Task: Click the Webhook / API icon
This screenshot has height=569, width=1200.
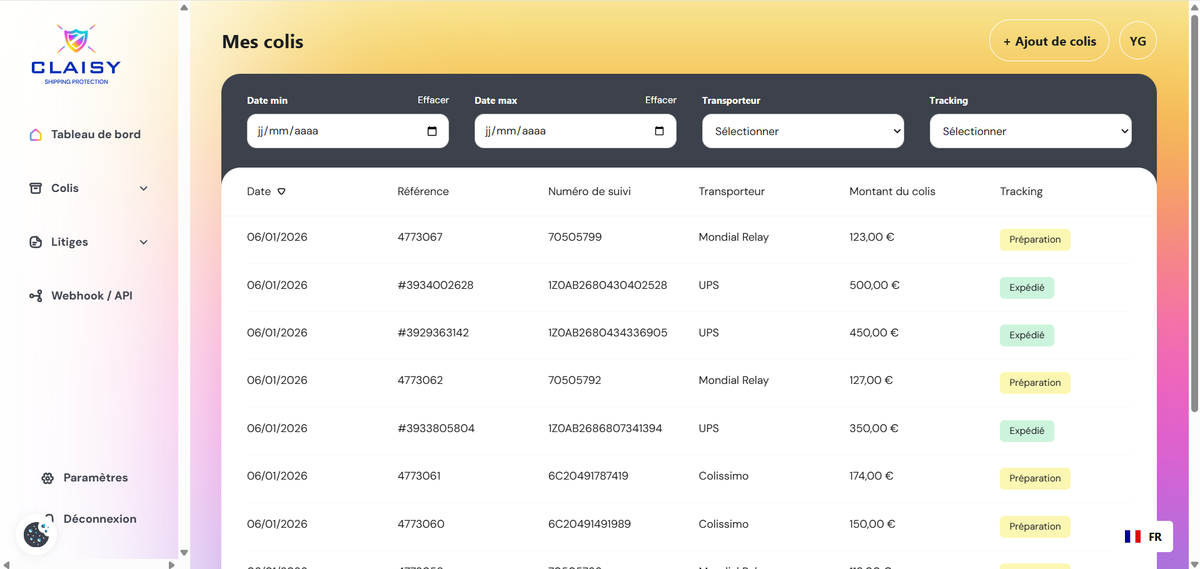Action: tap(36, 296)
